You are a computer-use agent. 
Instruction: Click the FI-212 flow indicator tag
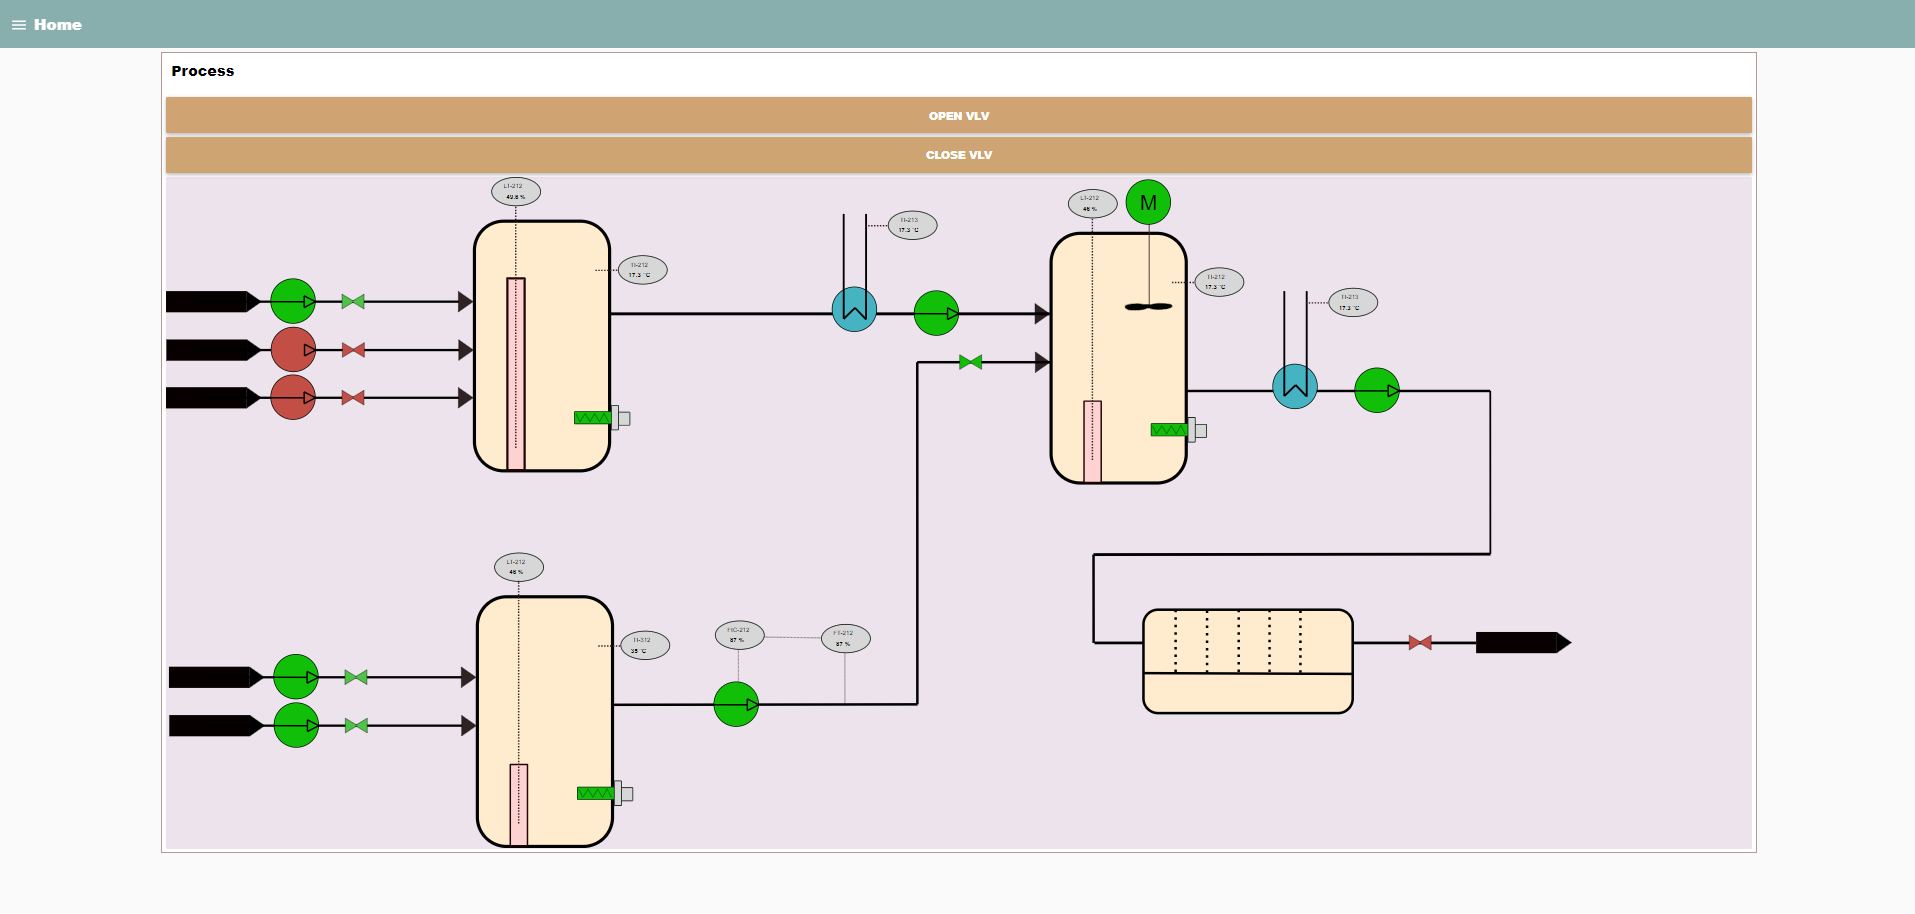[x=846, y=638]
